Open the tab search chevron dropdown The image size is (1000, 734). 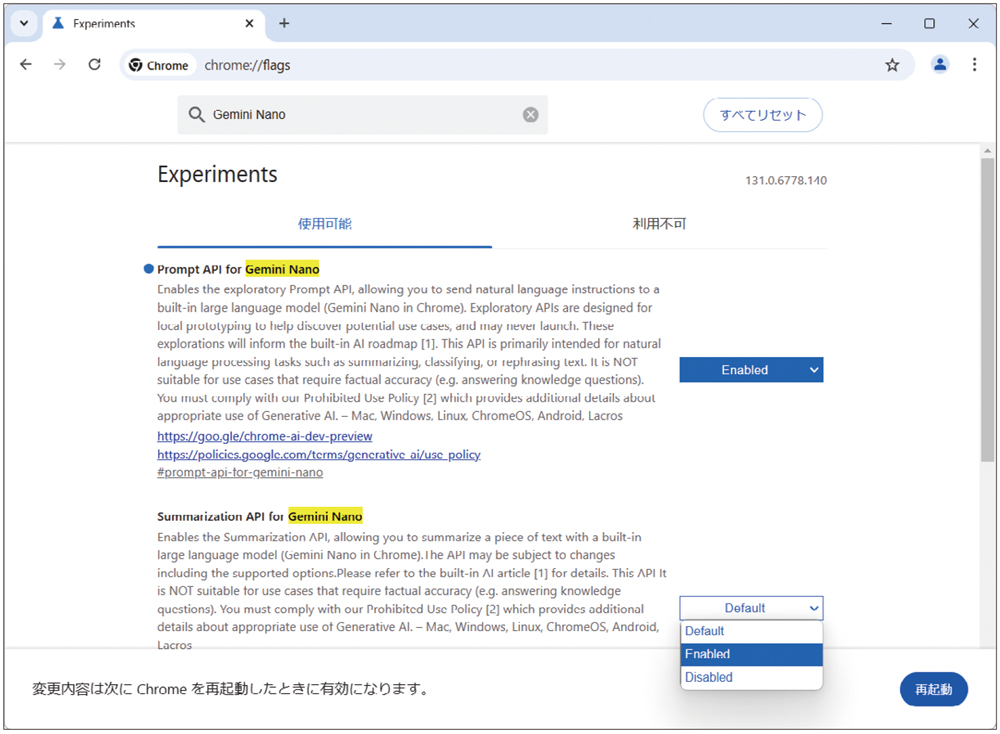coord(22,23)
